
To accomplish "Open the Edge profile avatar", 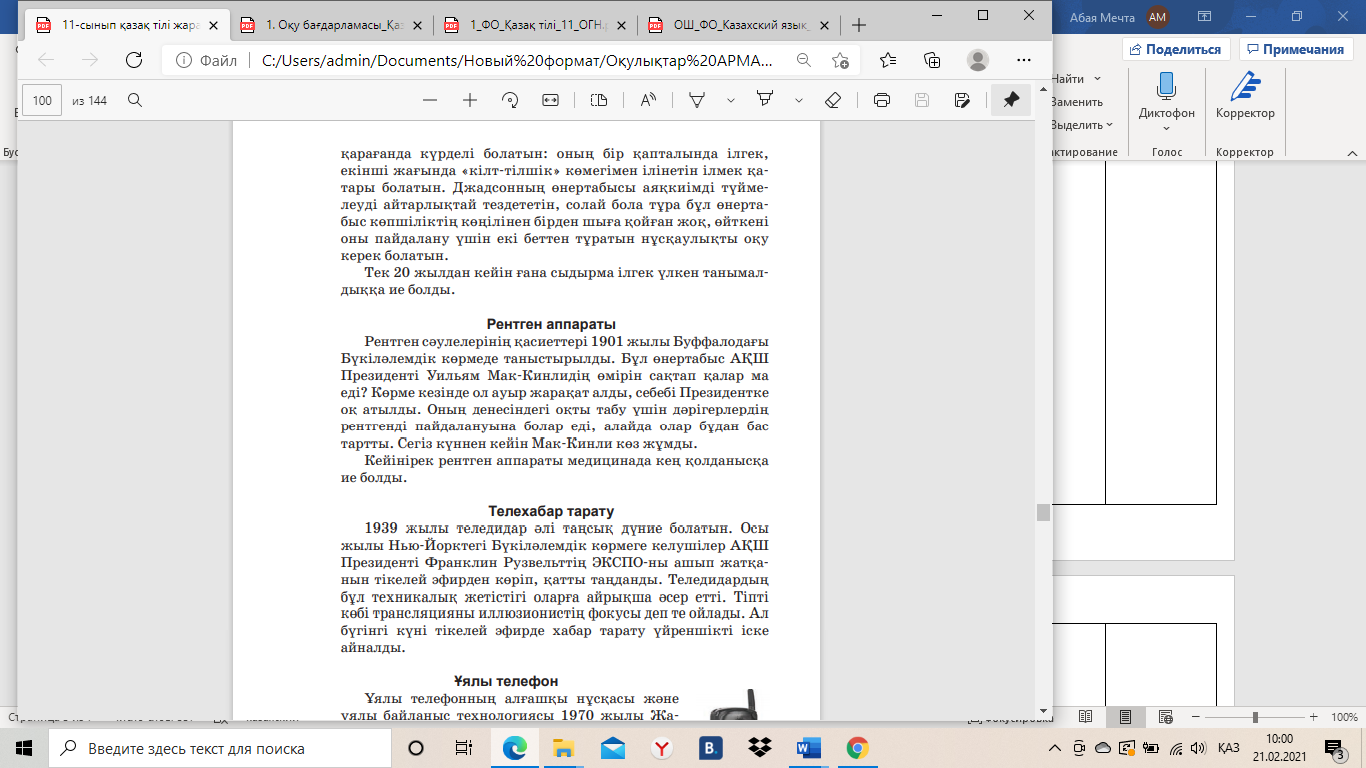I will [x=977, y=60].
